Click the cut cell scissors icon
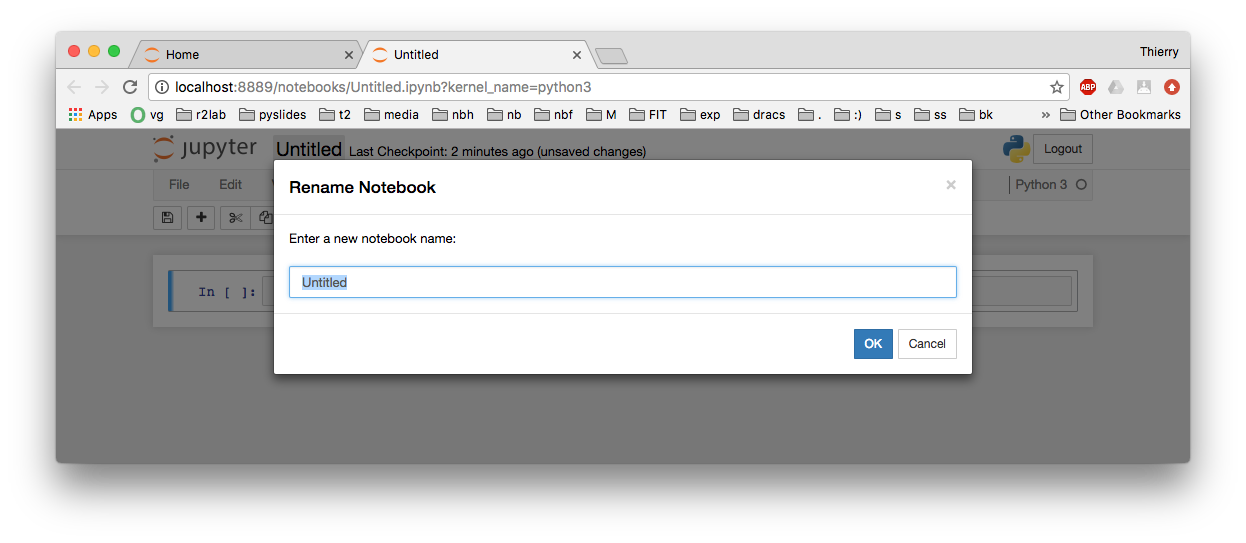The width and height of the screenshot is (1246, 543). tap(235, 217)
